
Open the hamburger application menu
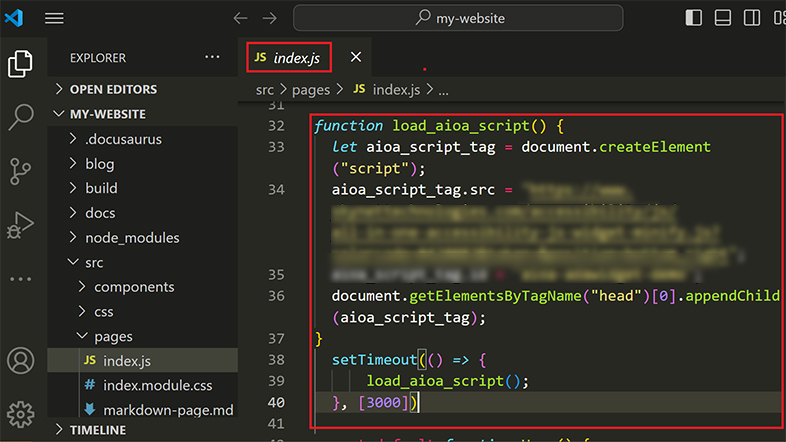(x=54, y=19)
